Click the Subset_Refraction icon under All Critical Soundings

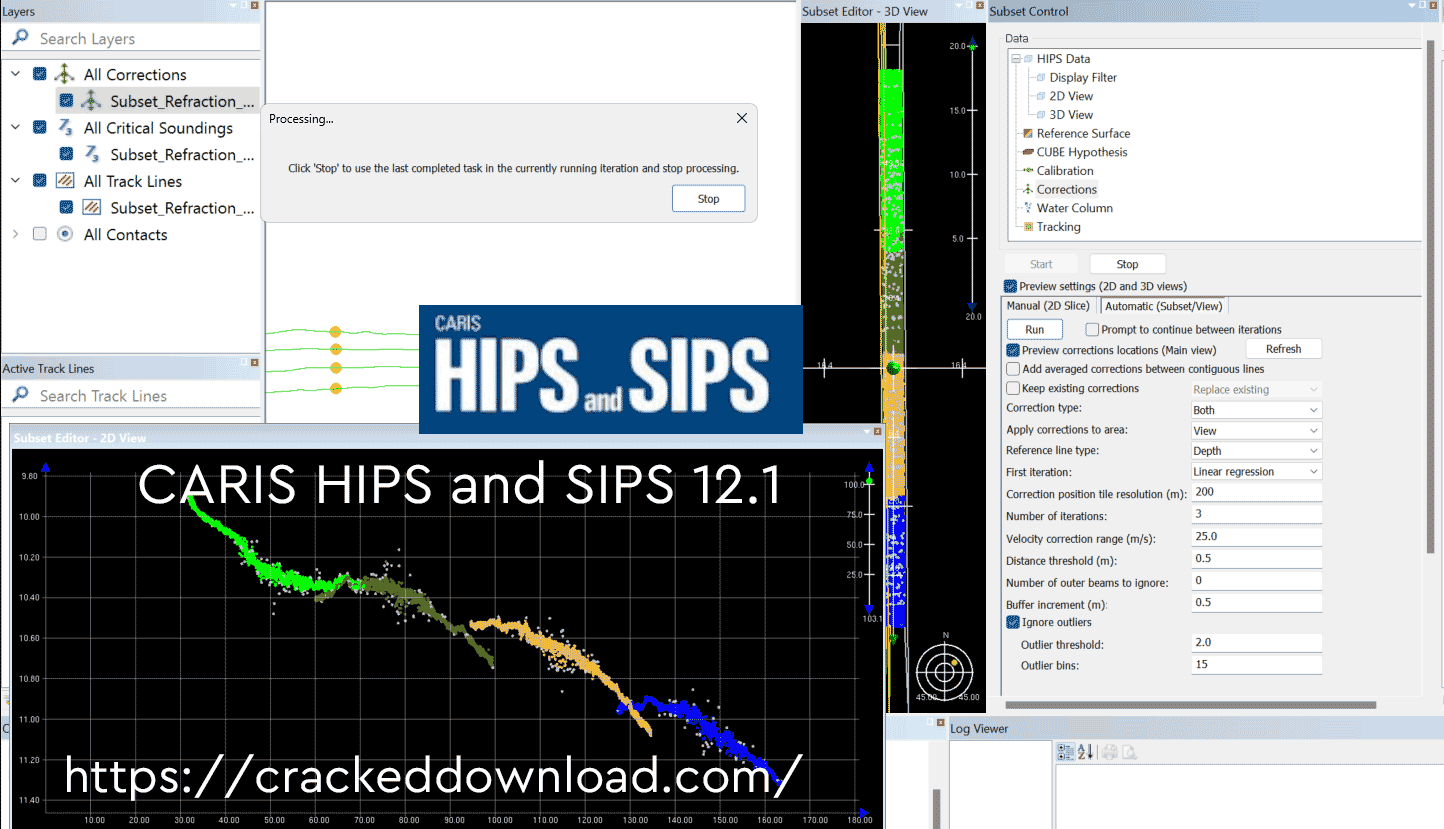(x=91, y=154)
